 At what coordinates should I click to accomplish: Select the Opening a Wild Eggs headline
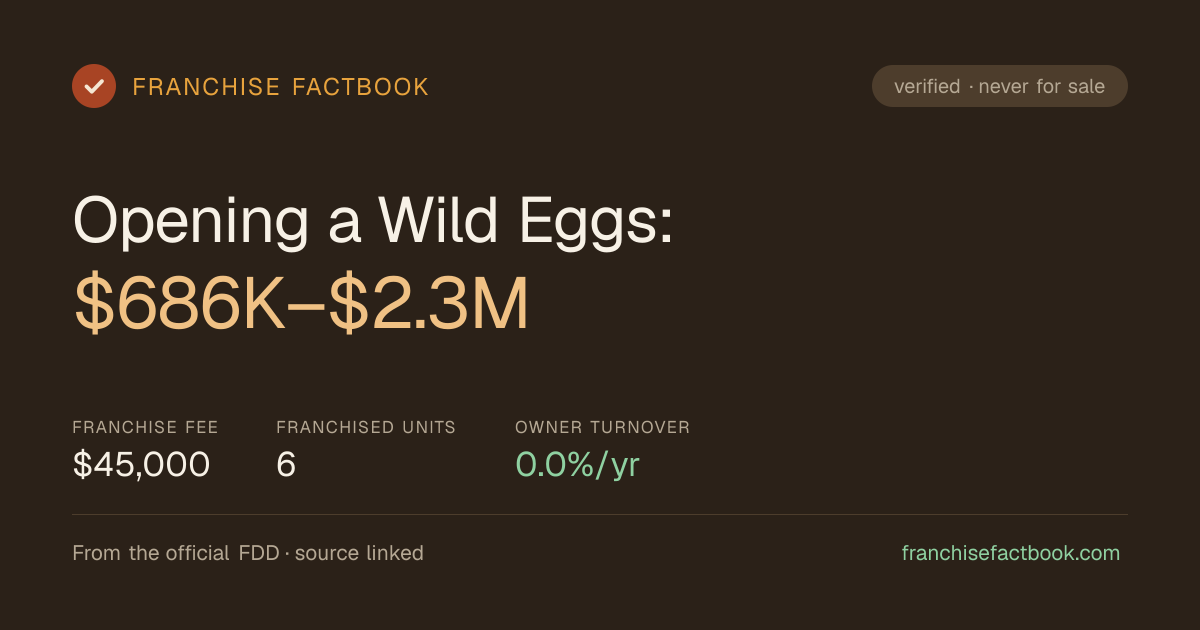[x=374, y=220]
